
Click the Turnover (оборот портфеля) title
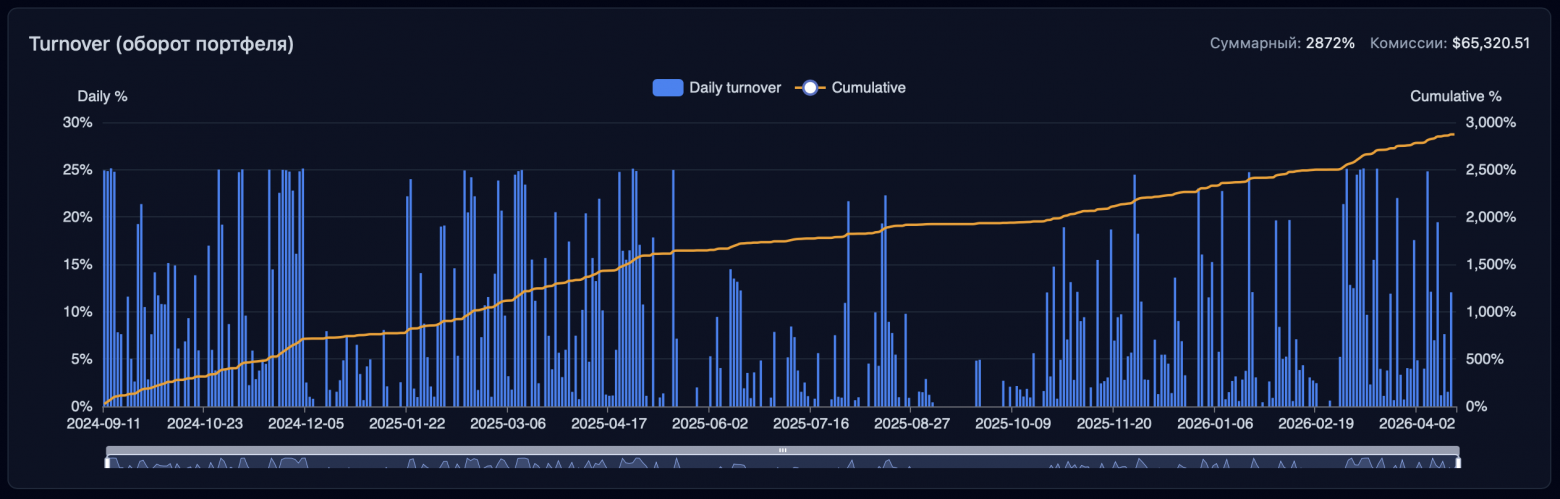161,44
